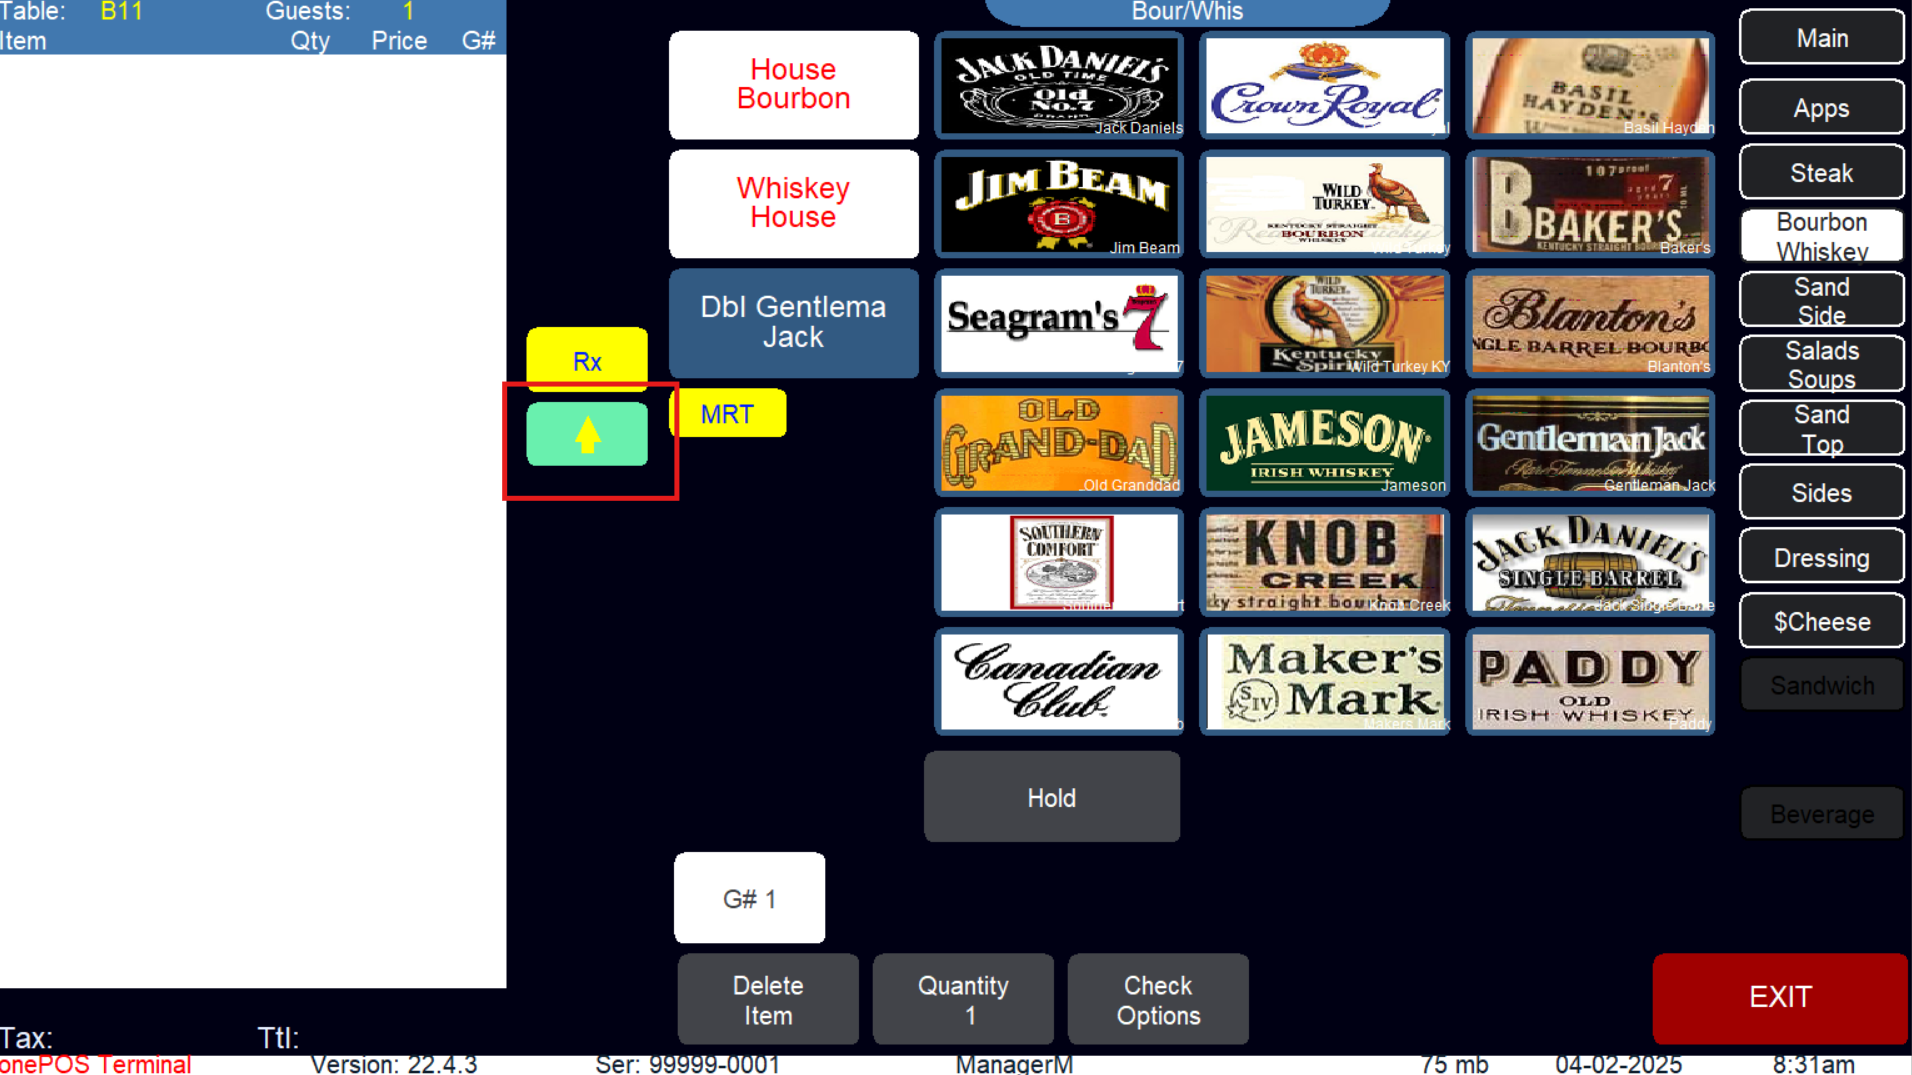Click the Tax: label
Screen dimensions: 1912x1075
[26, 1037]
